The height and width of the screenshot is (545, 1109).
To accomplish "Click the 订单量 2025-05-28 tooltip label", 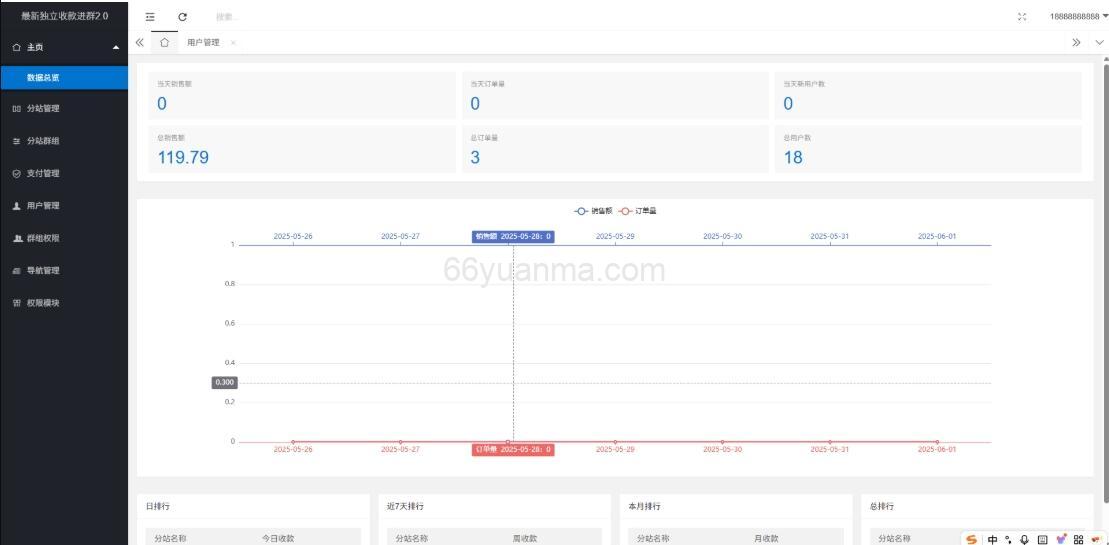I will pos(513,450).
